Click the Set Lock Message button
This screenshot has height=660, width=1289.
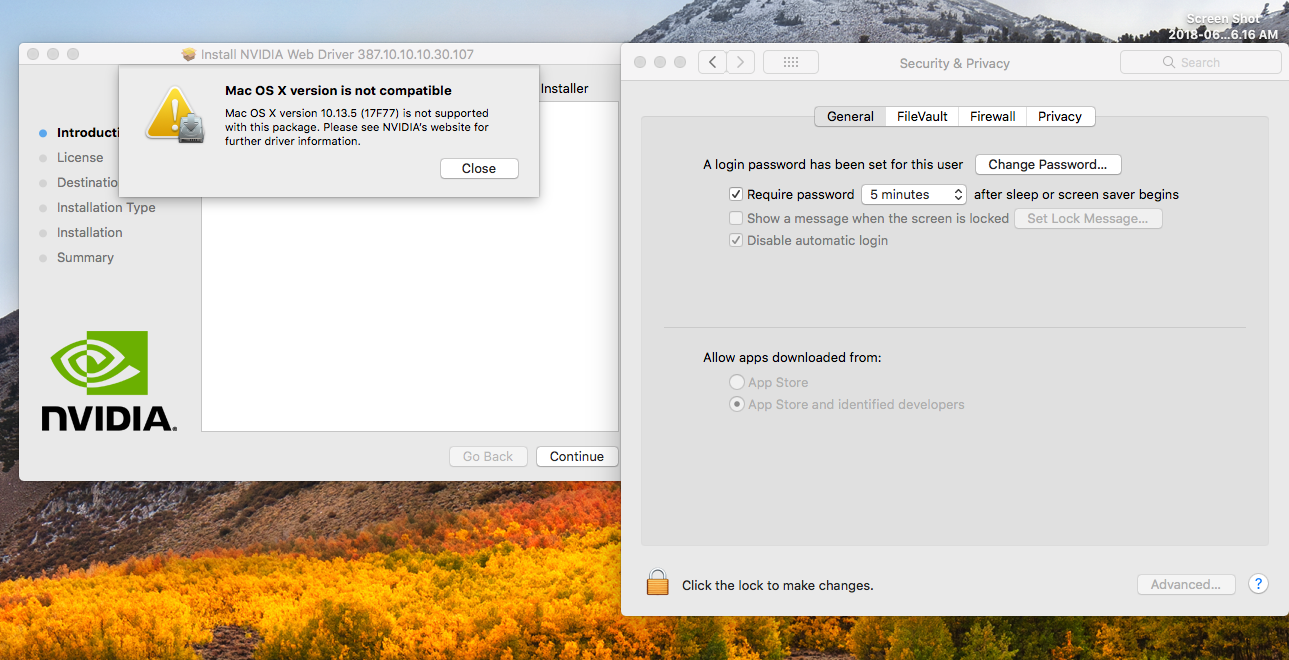[x=1088, y=218]
